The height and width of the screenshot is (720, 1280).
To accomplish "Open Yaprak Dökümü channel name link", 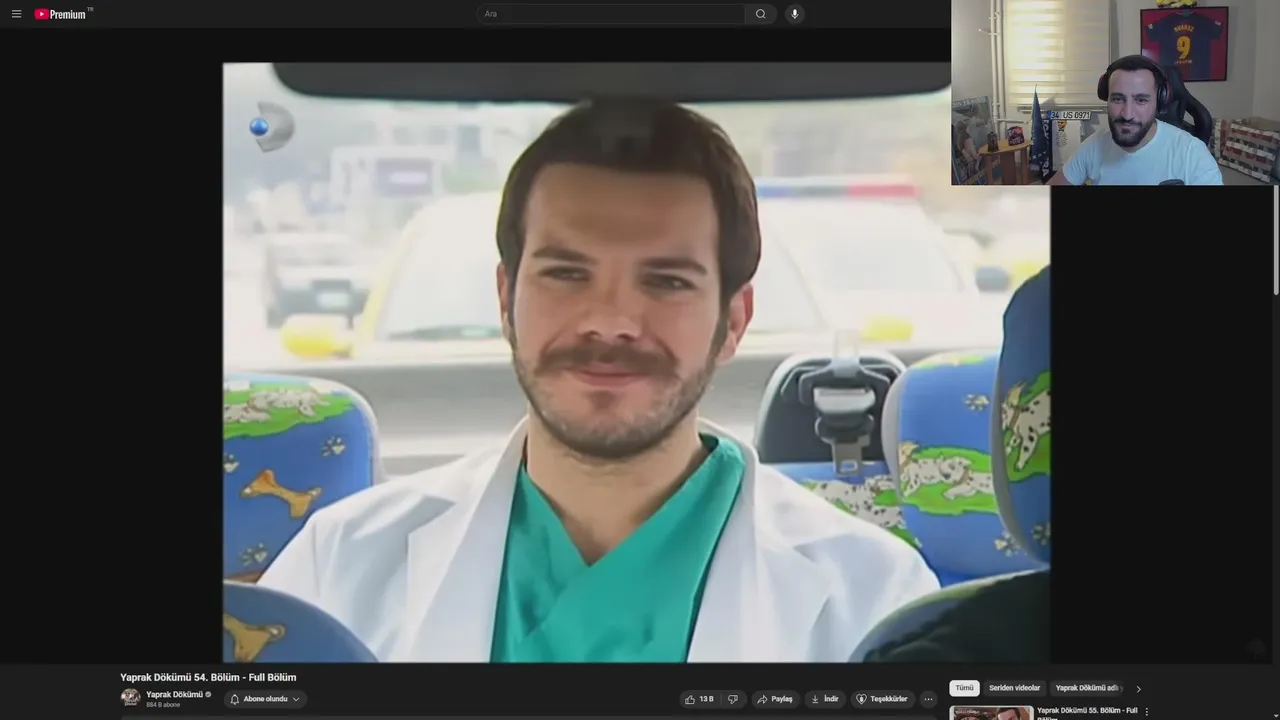I will point(174,694).
